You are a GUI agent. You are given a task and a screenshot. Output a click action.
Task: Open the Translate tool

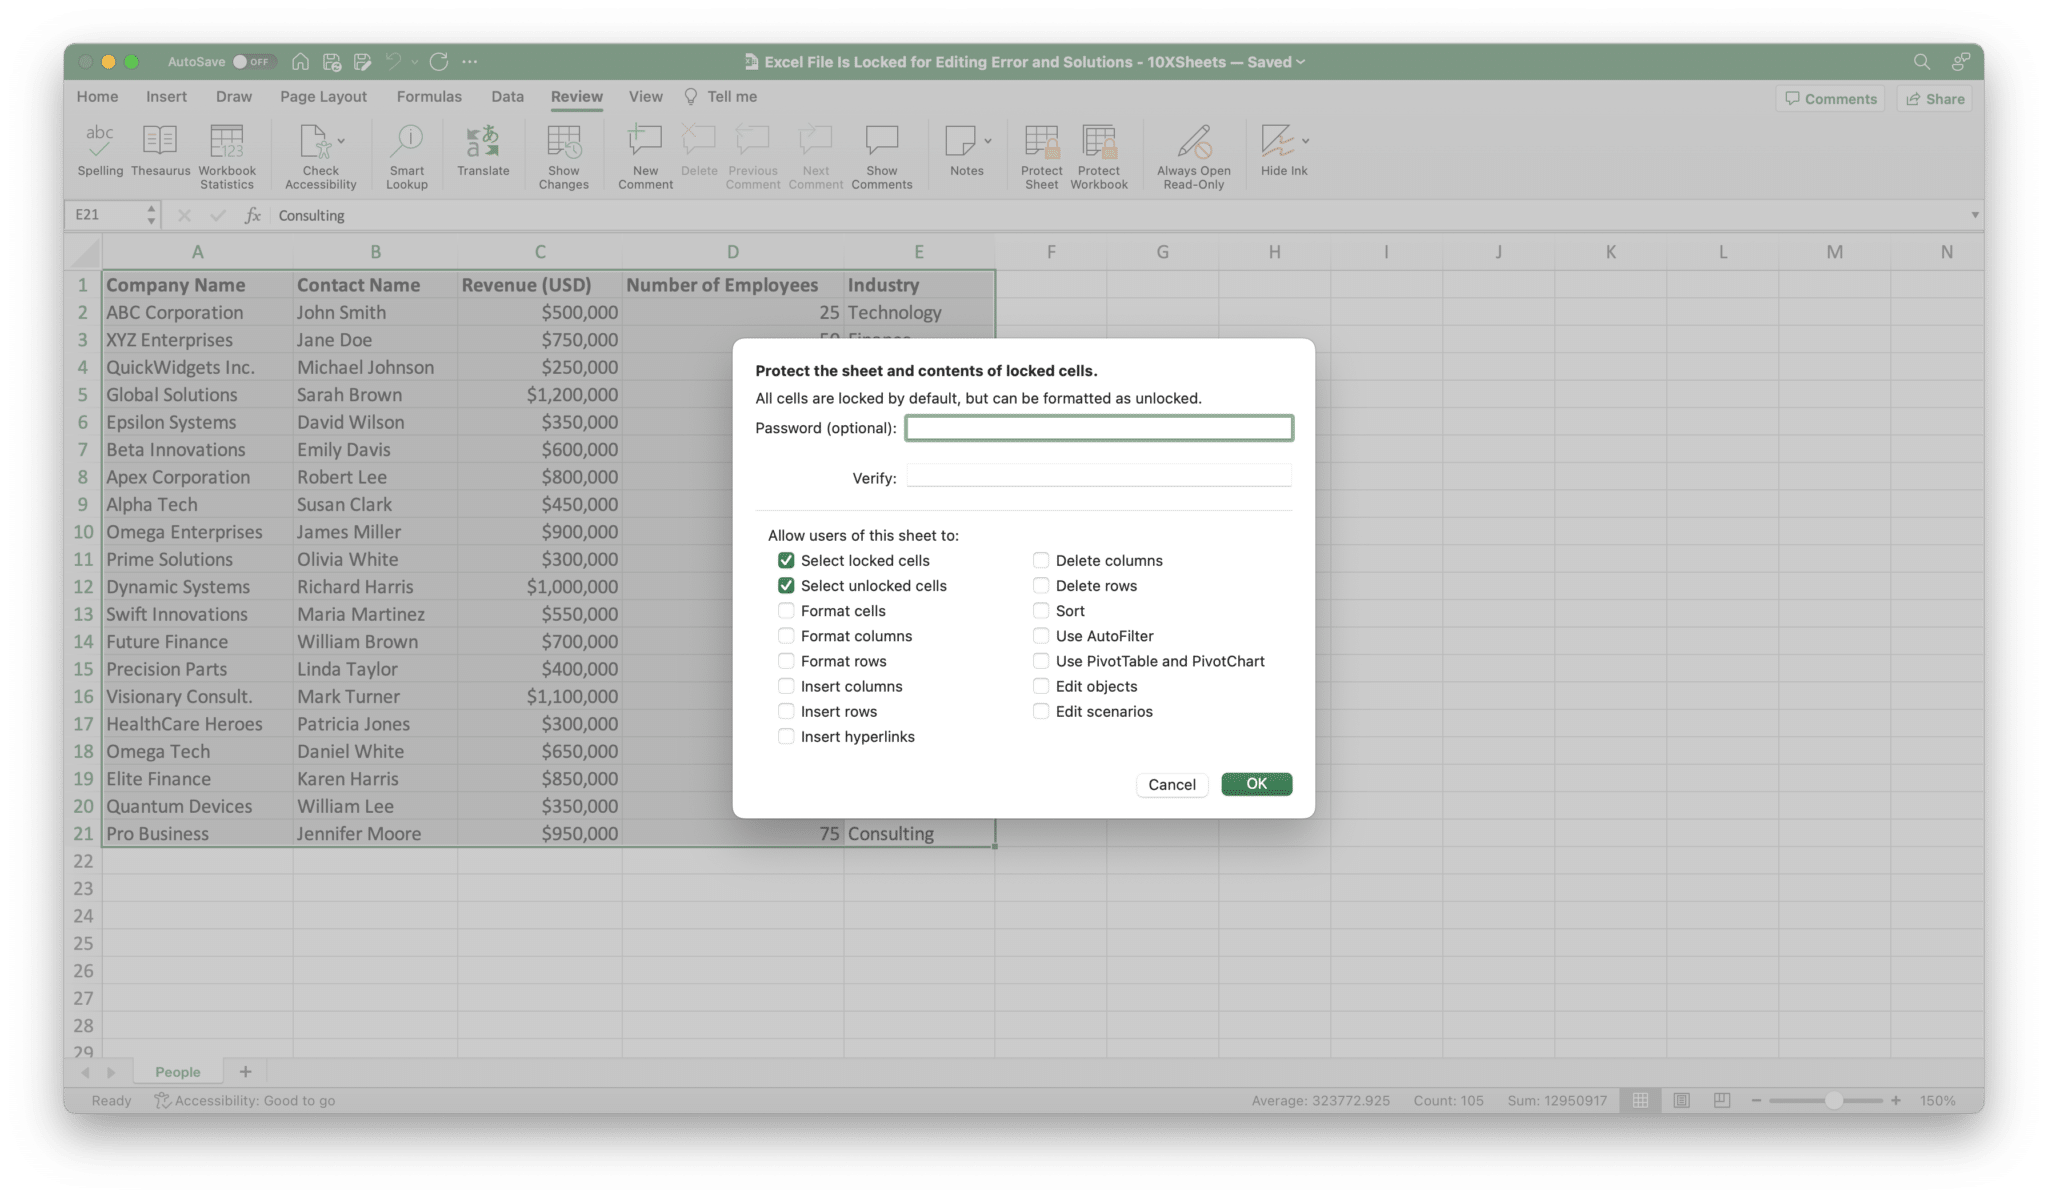coord(483,151)
